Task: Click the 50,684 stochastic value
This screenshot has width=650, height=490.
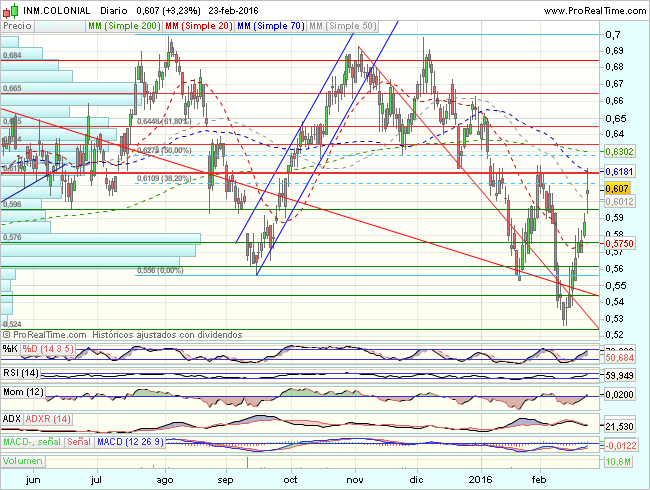Action: (619, 357)
